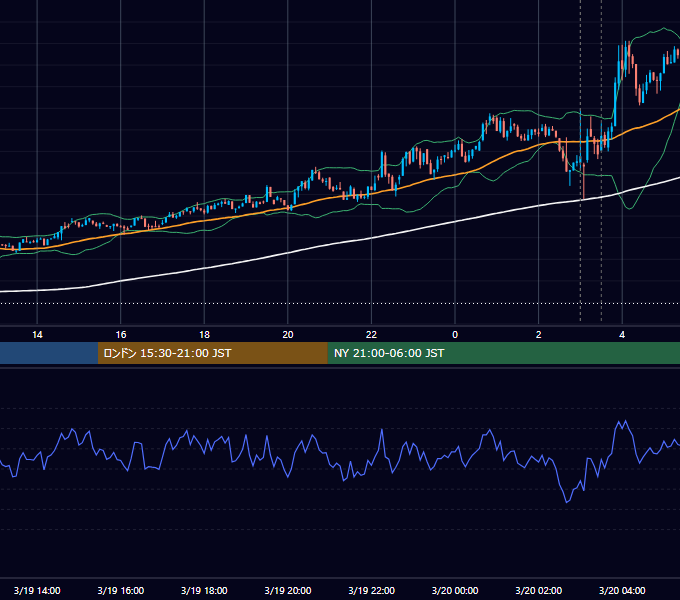Select the ロンドン 15:30-21:00 JST session bar

[x=212, y=353]
